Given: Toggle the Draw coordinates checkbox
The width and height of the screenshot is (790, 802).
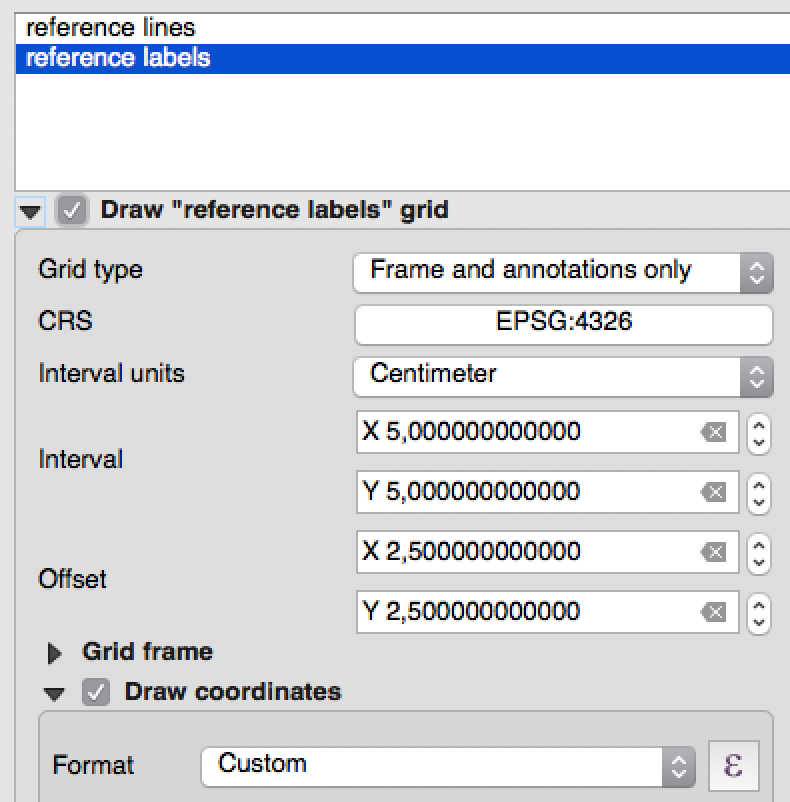Looking at the screenshot, I should 96,692.
